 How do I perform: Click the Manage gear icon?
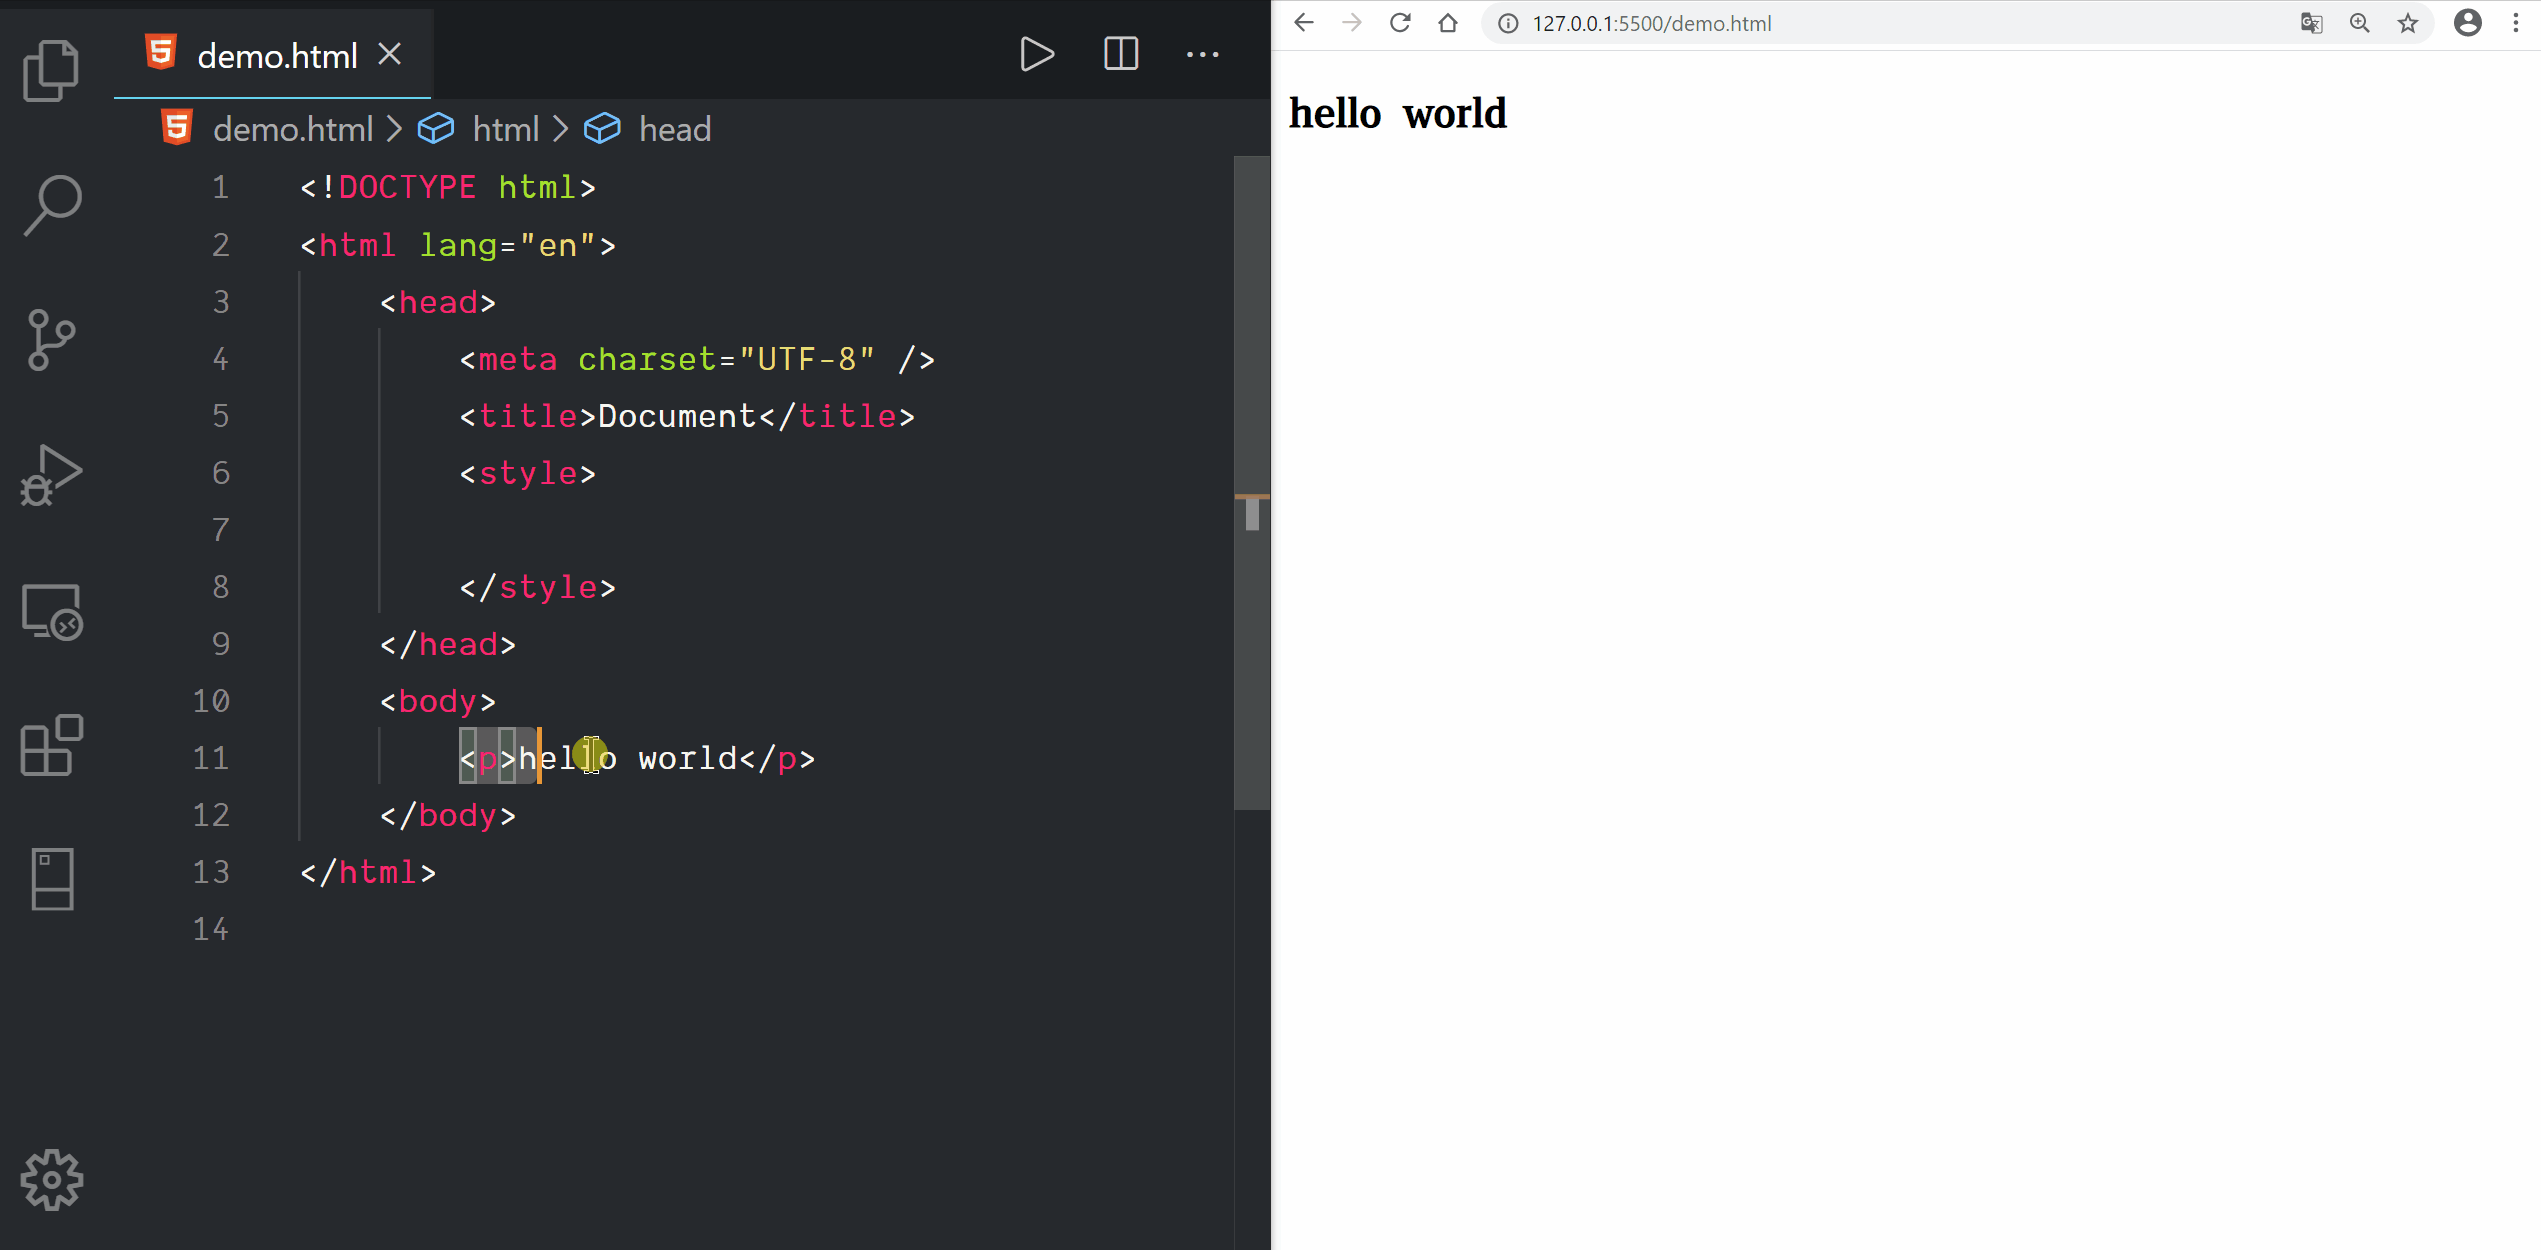pyautogui.click(x=51, y=1180)
